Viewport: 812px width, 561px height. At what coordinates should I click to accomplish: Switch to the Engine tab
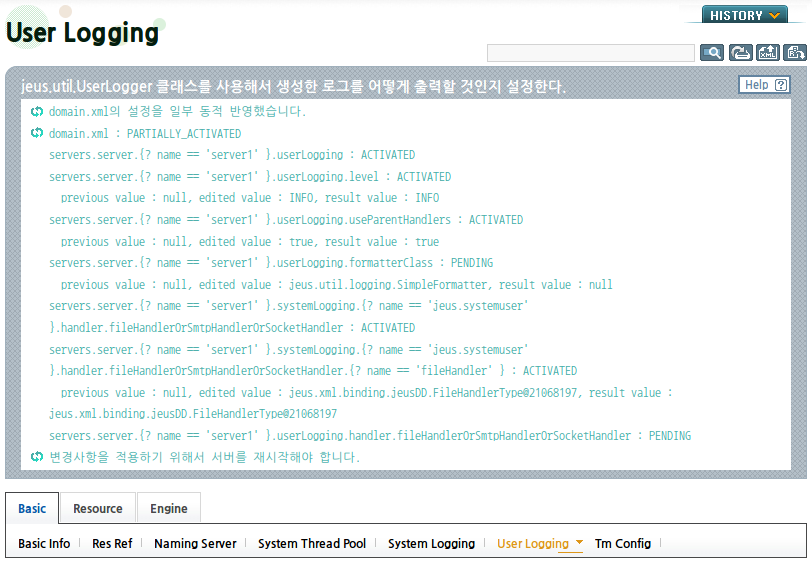coord(169,508)
